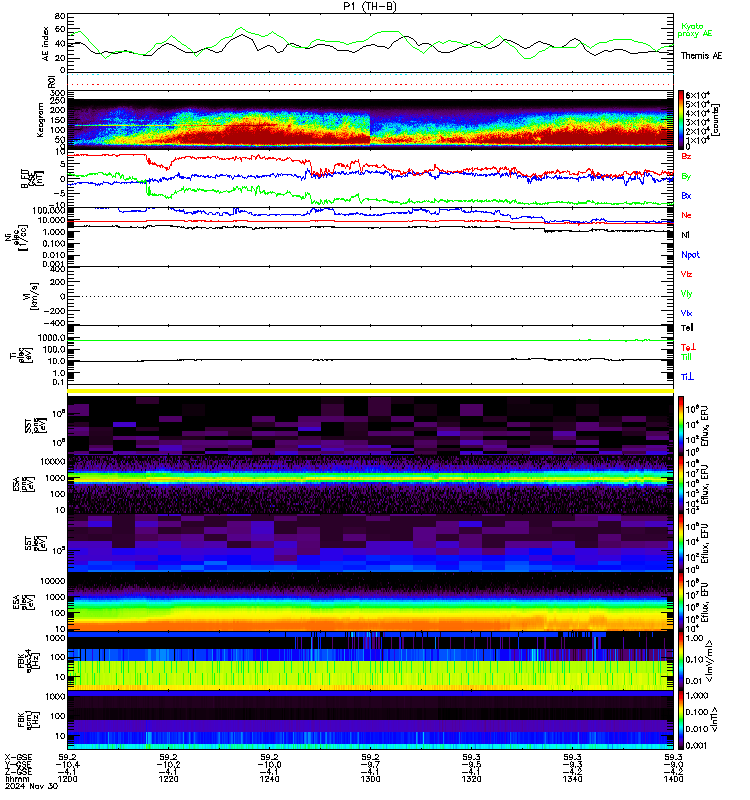This screenshot has height=800, width=750.
Task: Click the 1220 time tick label
Action: pyautogui.click(x=168, y=779)
